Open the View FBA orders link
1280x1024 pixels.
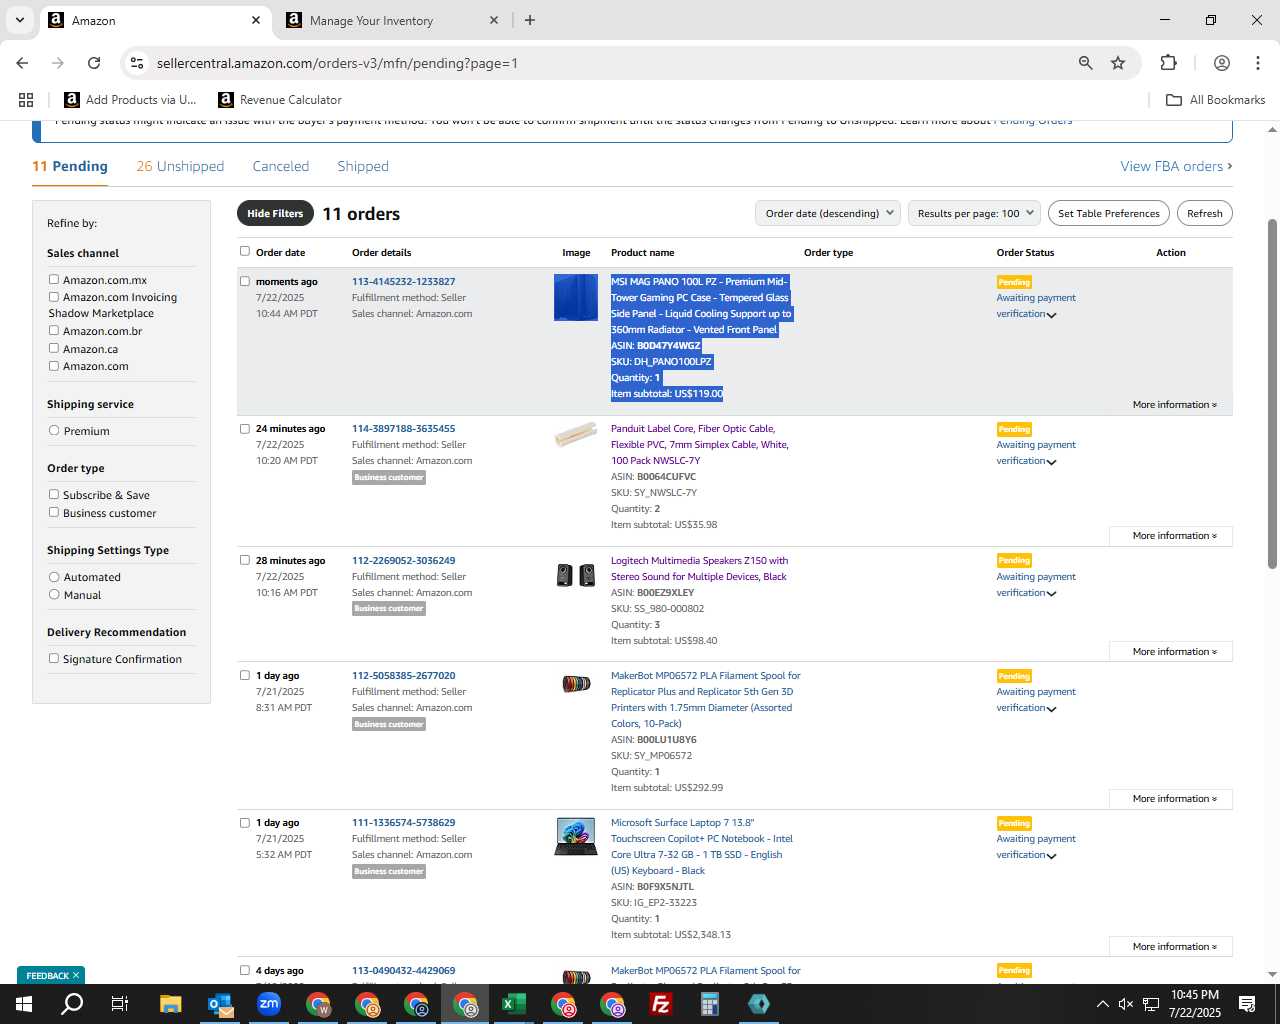click(1176, 166)
